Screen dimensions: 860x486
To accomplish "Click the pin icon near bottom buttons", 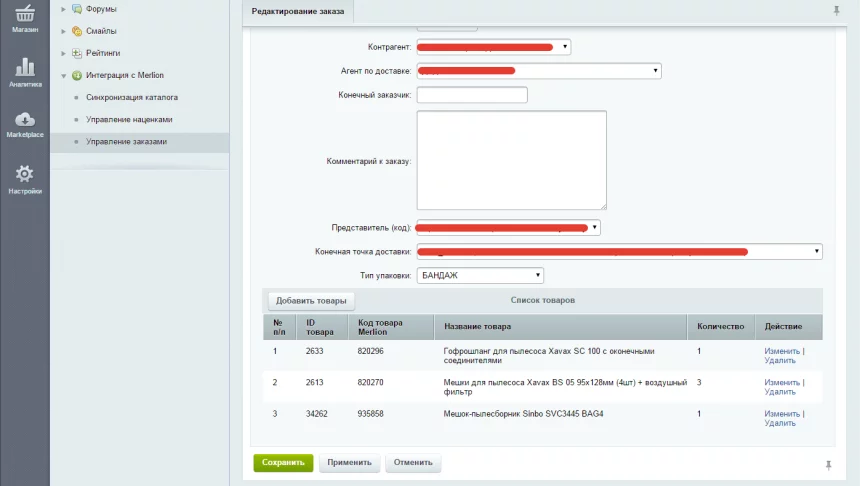I will coord(828,464).
